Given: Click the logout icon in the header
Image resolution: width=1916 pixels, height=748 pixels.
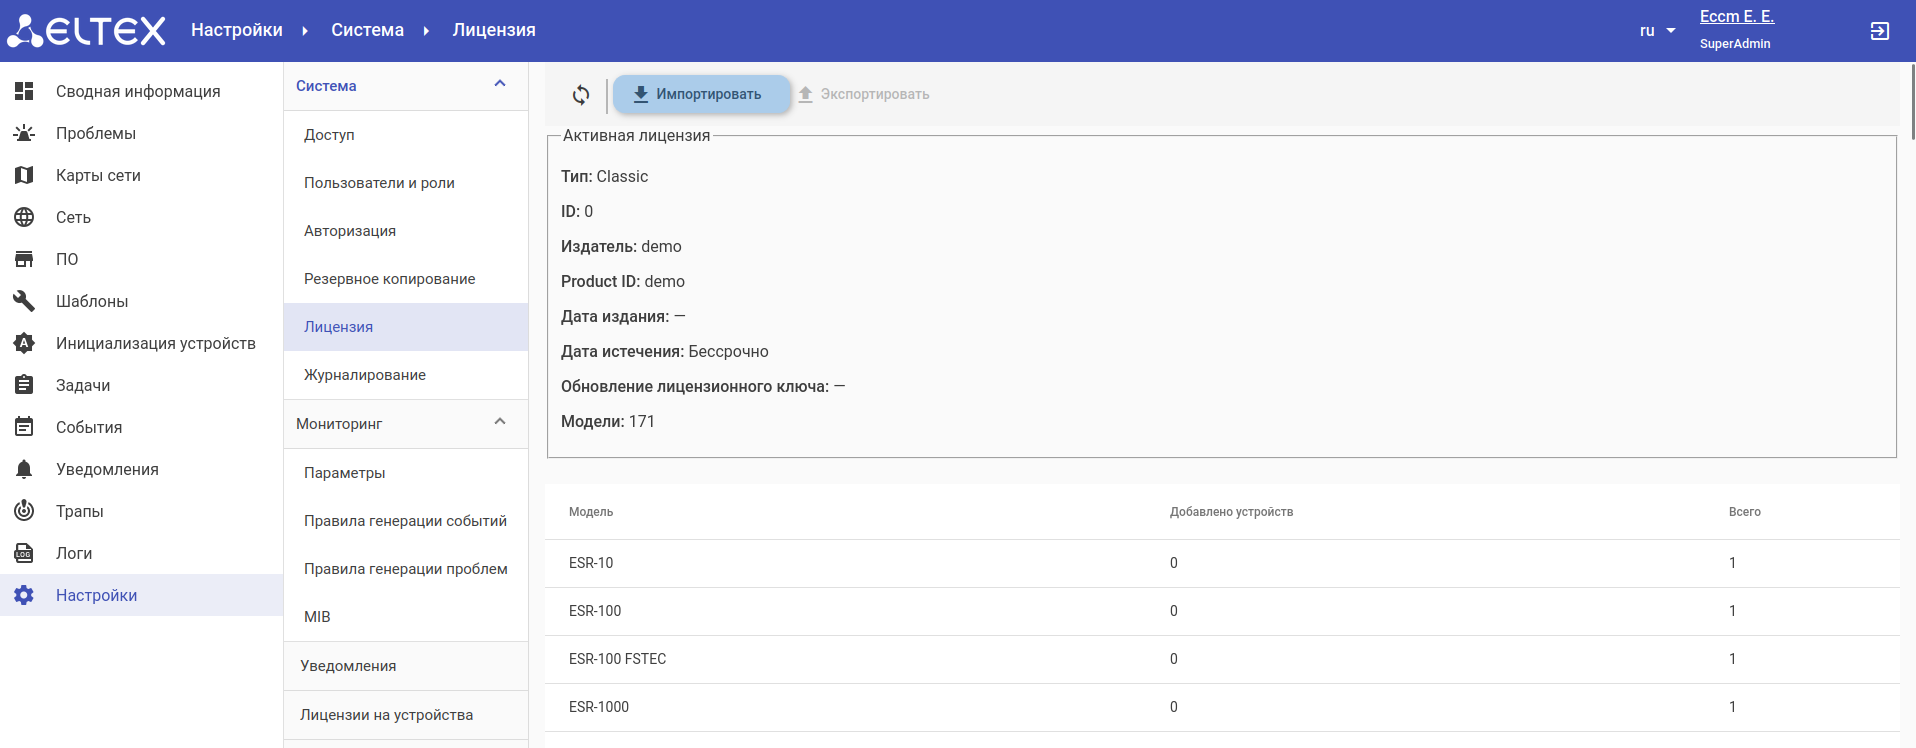Looking at the screenshot, I should point(1879,31).
